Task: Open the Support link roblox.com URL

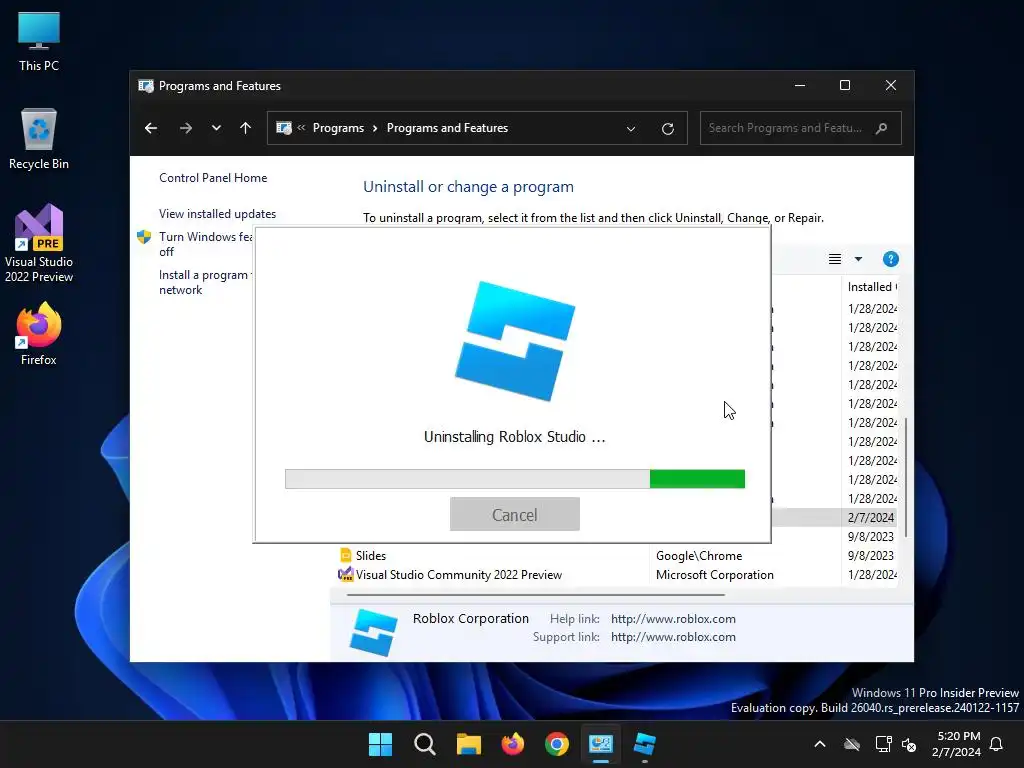Action: [673, 637]
